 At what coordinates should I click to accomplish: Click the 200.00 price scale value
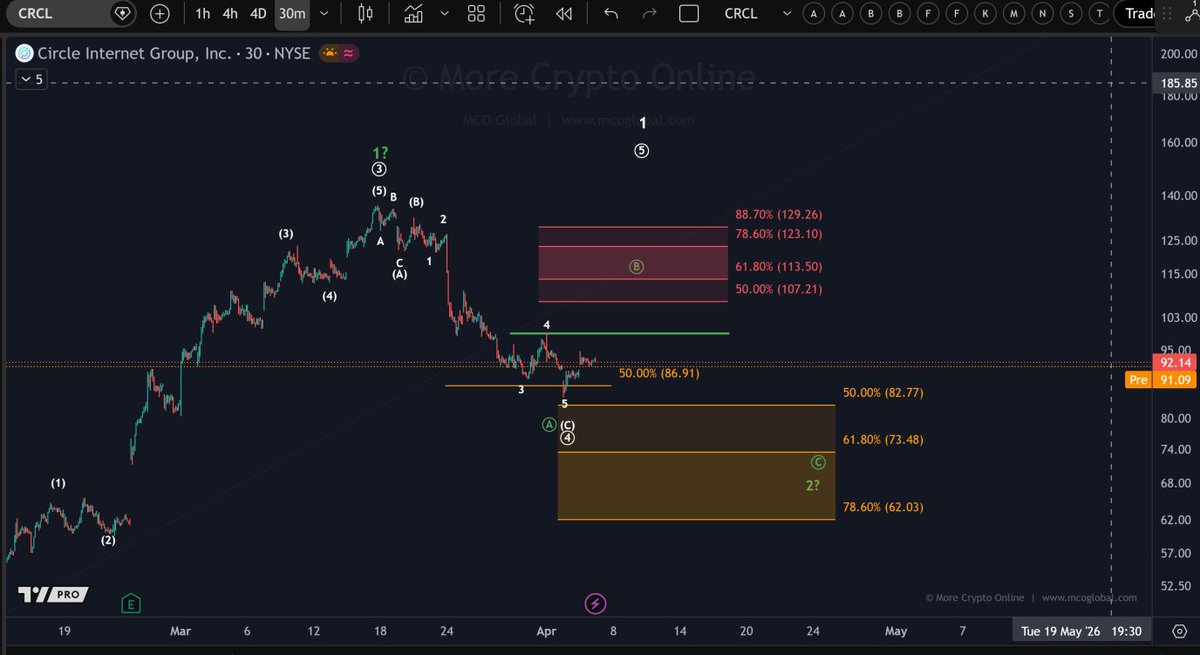[x=1179, y=53]
